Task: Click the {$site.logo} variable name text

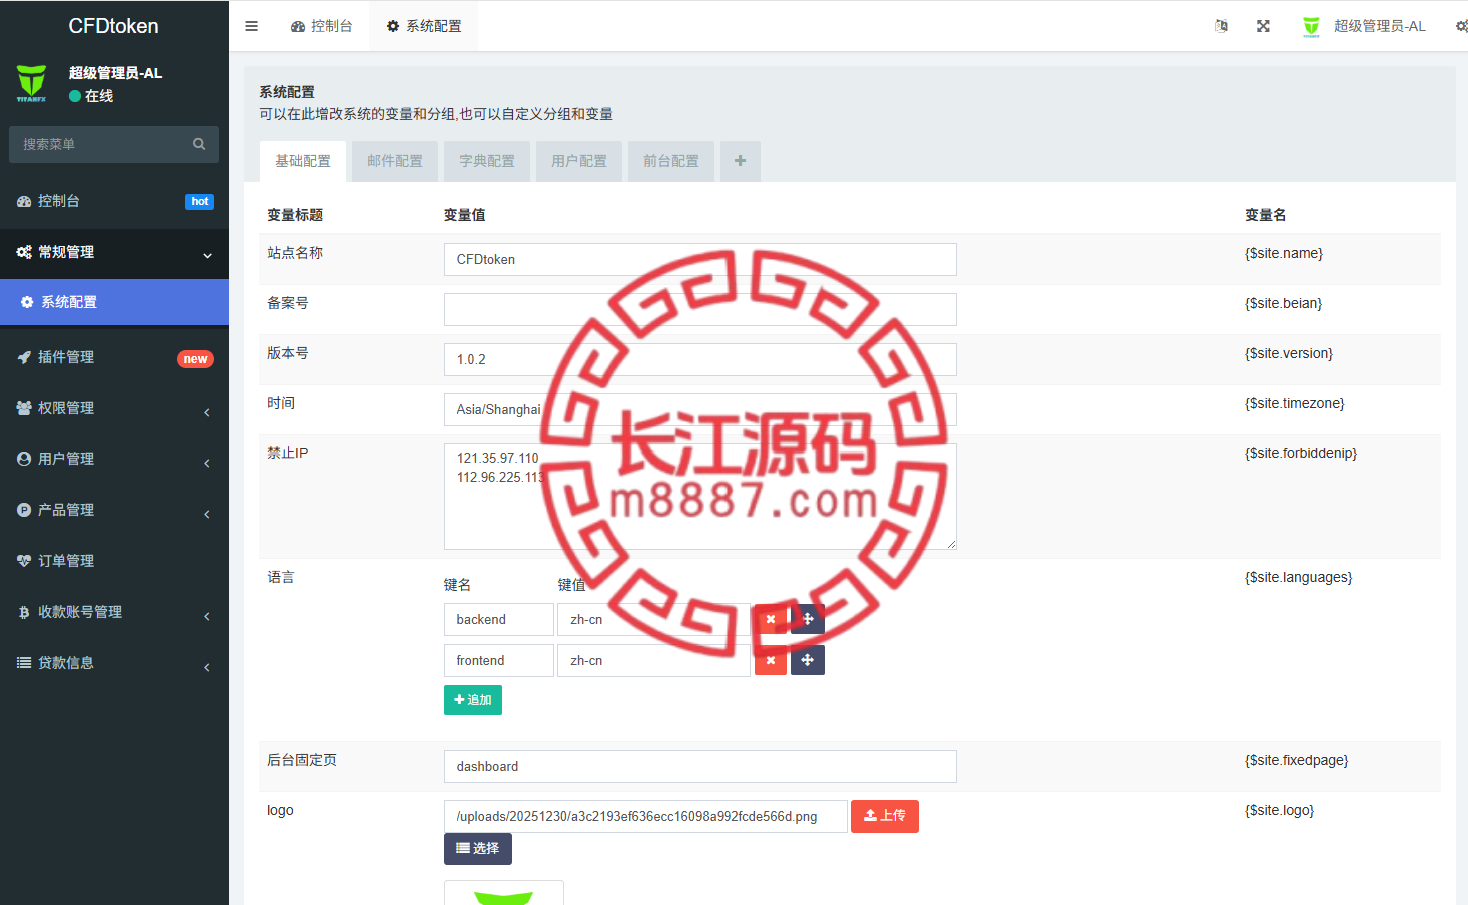Action: (x=1280, y=810)
